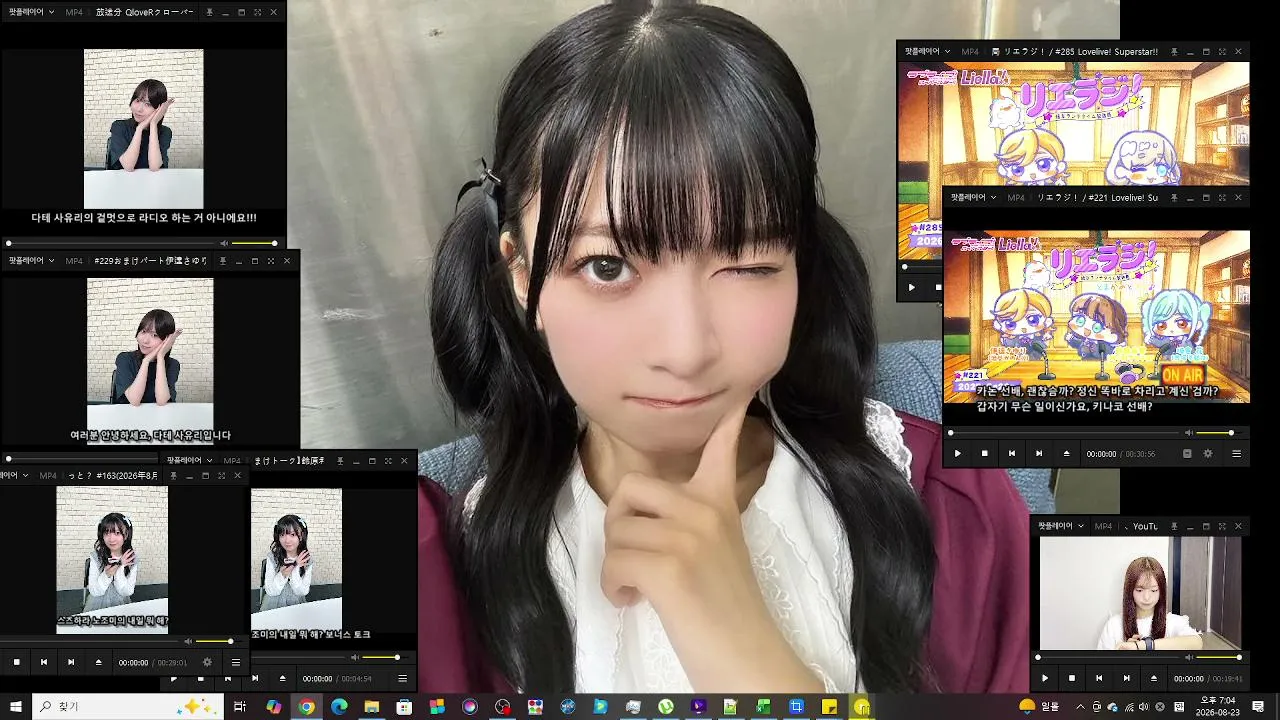Click eject/open file in #221 リエラジ player

point(1066,453)
